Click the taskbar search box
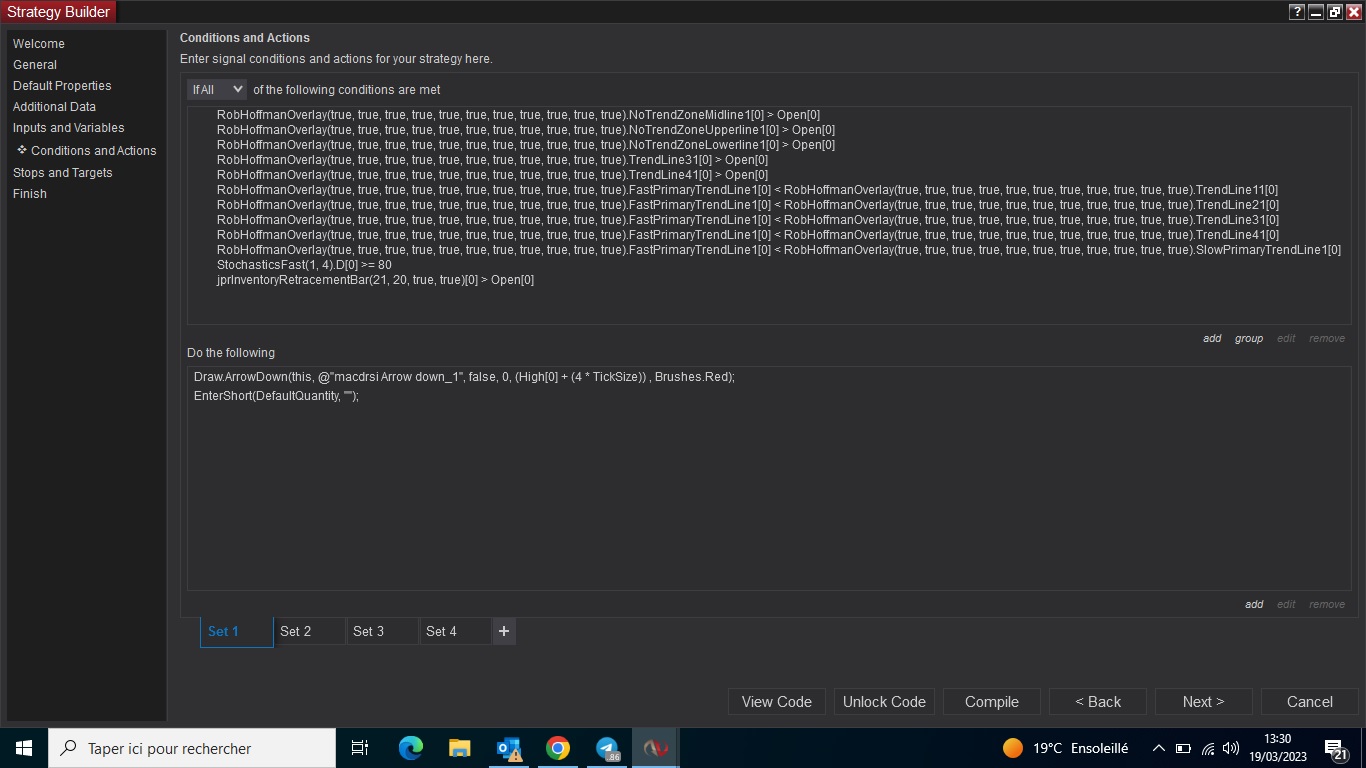Image resolution: width=1366 pixels, height=768 pixels. pyautogui.click(x=192, y=748)
